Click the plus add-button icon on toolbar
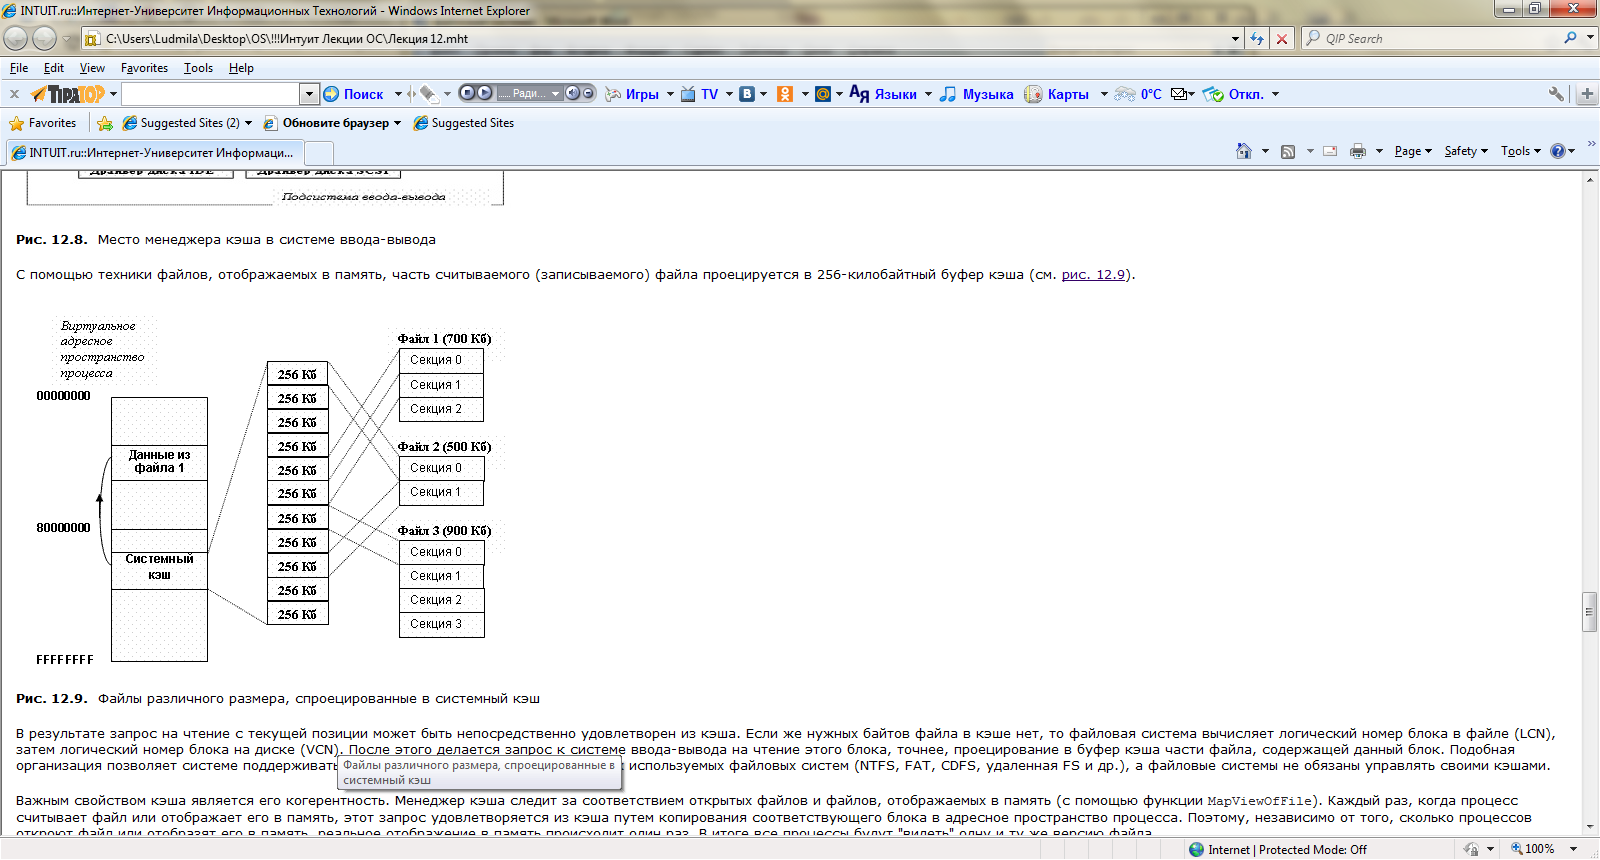The height and width of the screenshot is (860, 1600). [1587, 94]
